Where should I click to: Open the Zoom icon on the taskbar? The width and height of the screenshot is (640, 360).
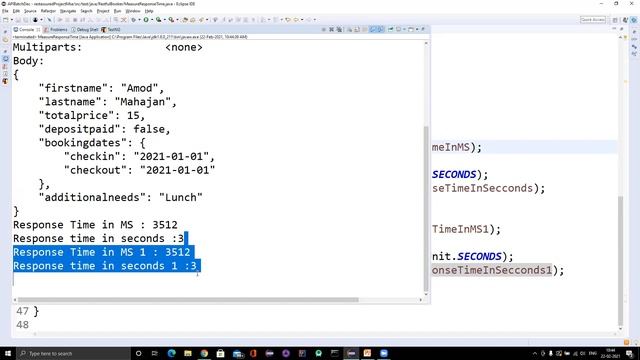pos(384,353)
